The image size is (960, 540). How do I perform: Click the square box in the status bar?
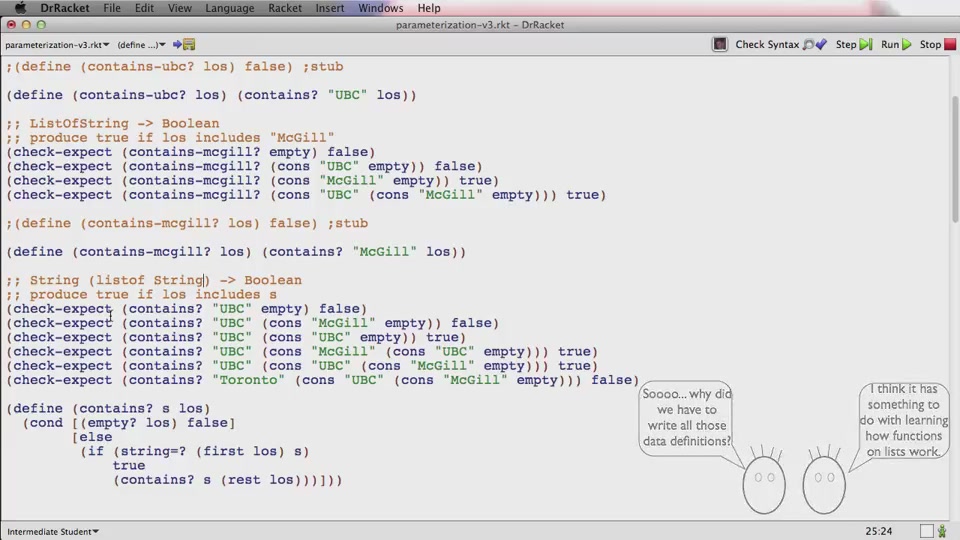927,531
